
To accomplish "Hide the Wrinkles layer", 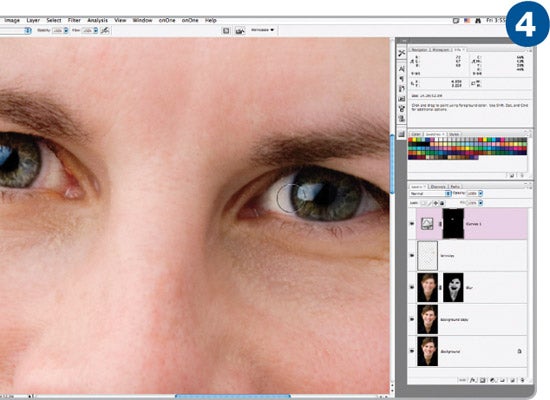I will pyautogui.click(x=412, y=255).
